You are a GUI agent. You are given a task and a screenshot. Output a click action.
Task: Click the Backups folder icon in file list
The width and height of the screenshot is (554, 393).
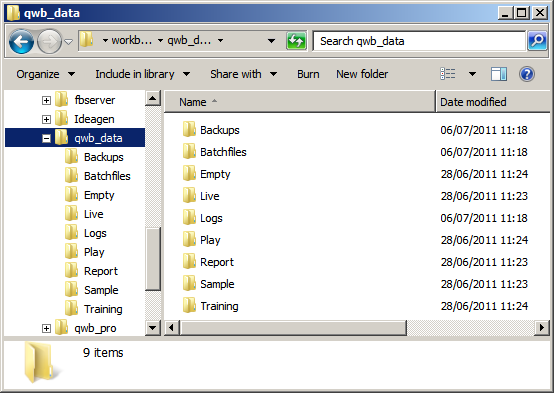189,129
